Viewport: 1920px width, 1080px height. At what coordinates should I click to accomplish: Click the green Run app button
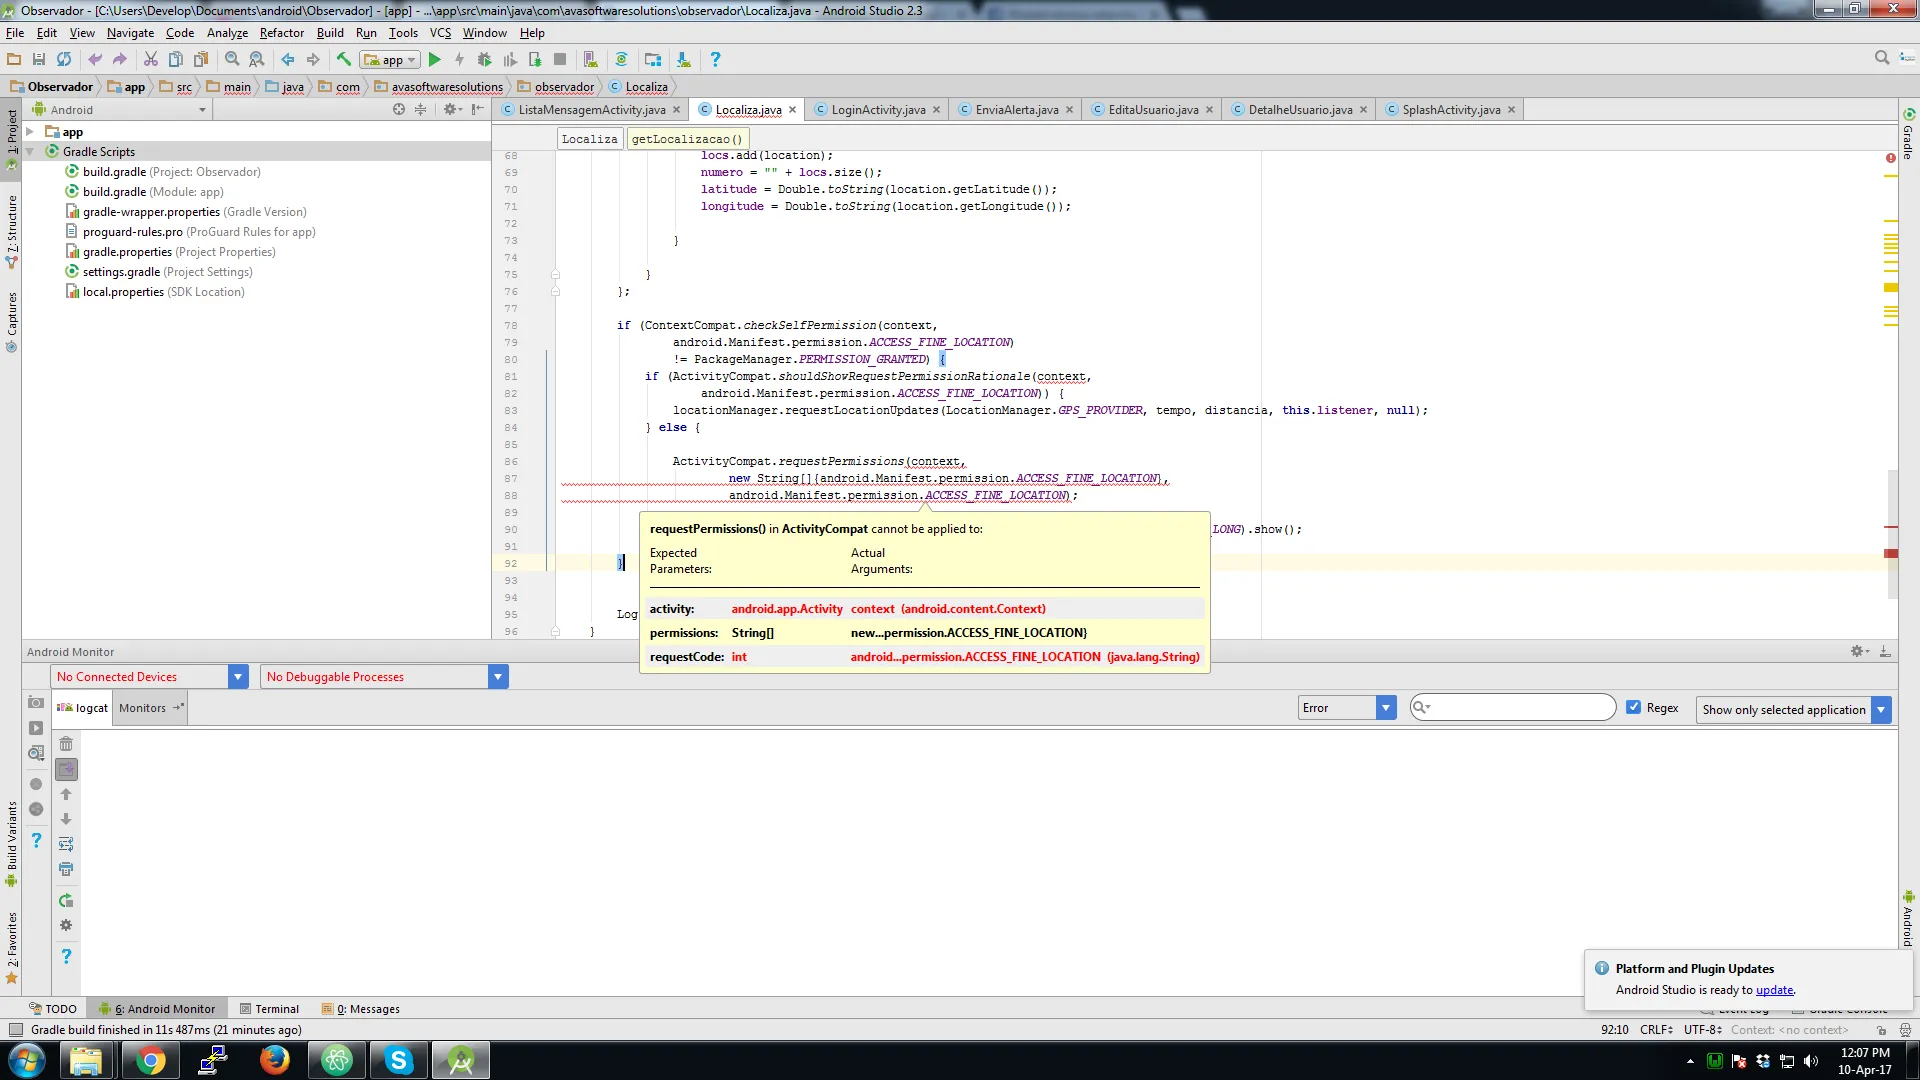point(434,60)
